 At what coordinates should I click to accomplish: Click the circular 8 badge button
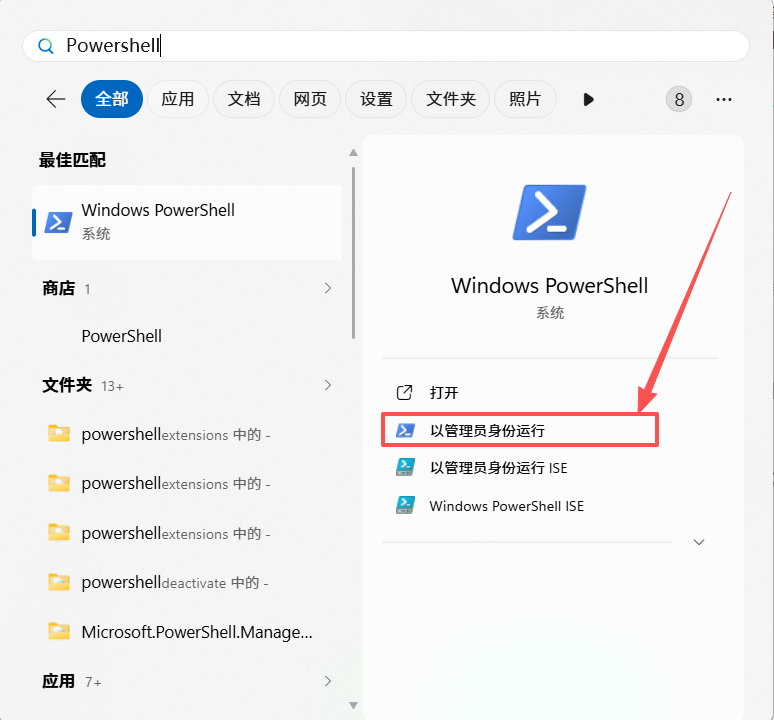click(679, 99)
